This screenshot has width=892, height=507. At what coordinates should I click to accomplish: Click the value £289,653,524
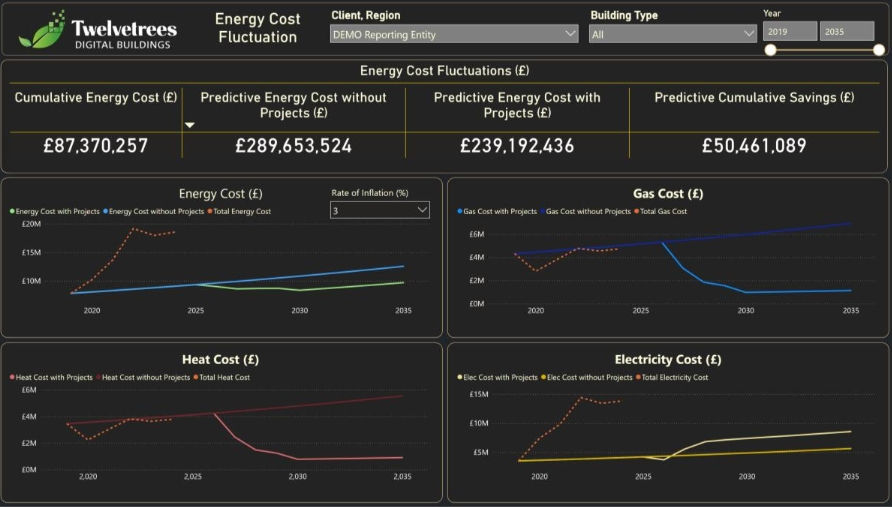tap(294, 146)
